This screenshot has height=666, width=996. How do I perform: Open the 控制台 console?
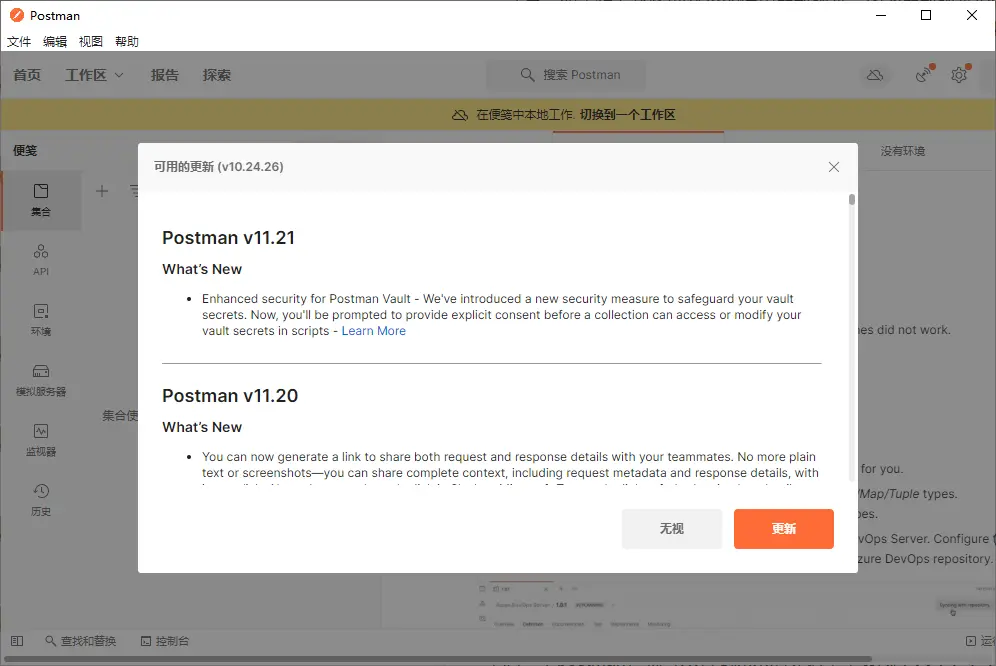click(165, 641)
